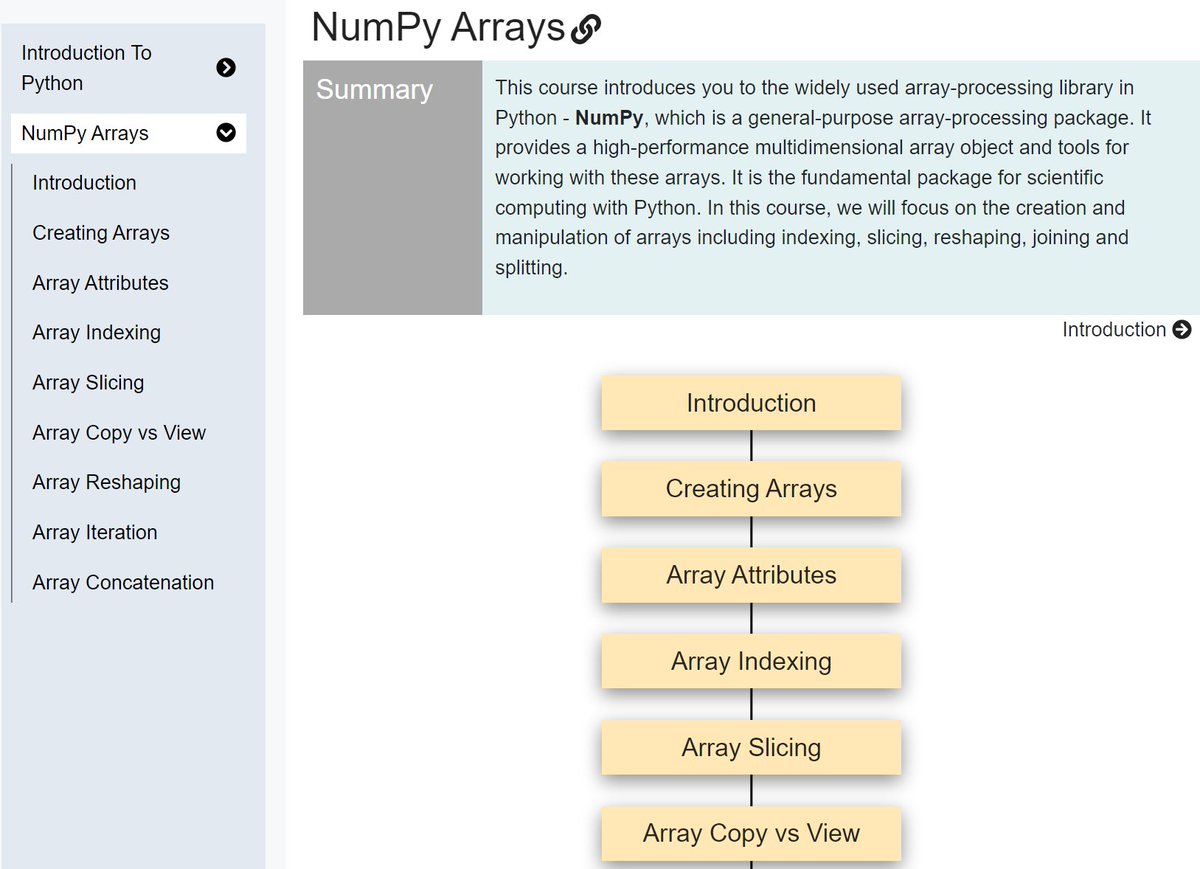Image resolution: width=1200 pixels, height=869 pixels.
Task: Click the permalink chain icon beside NumPy Arrays
Action: pos(585,30)
